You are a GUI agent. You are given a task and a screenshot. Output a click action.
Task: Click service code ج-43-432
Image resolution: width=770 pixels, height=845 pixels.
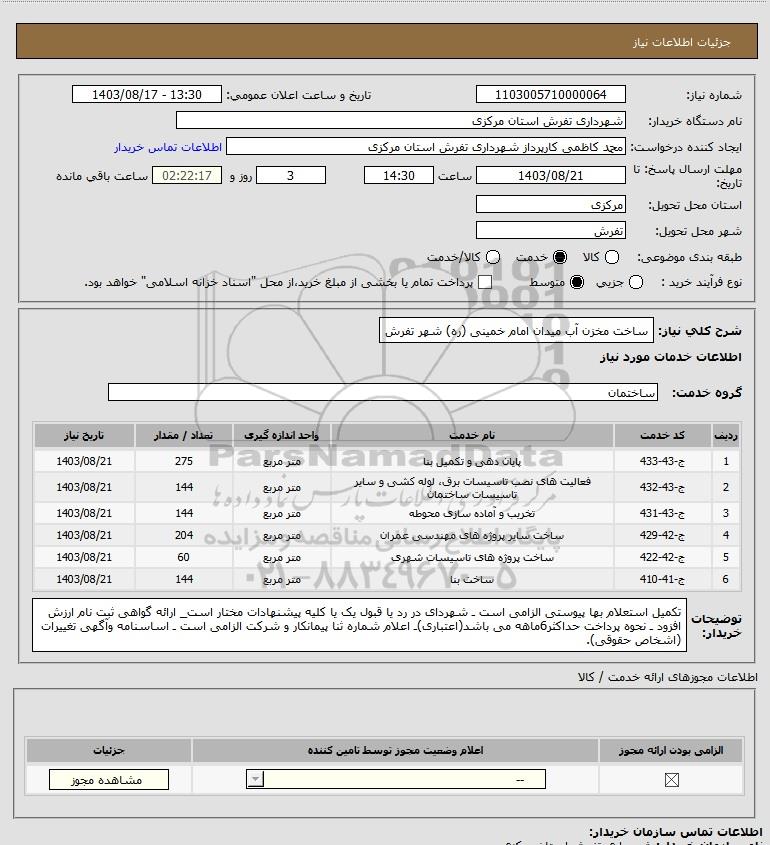tap(662, 487)
